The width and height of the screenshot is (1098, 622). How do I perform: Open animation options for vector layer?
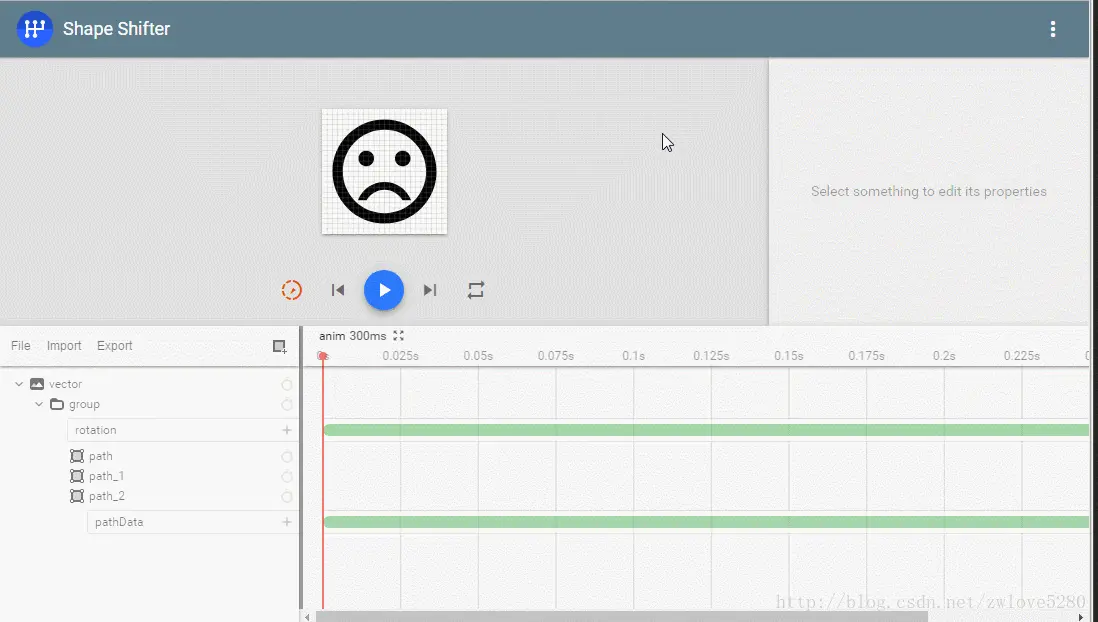click(286, 385)
